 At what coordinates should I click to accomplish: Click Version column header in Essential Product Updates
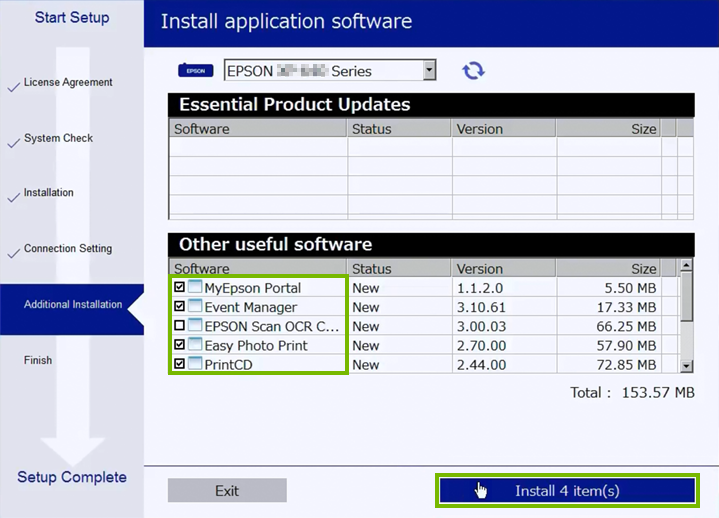point(504,128)
